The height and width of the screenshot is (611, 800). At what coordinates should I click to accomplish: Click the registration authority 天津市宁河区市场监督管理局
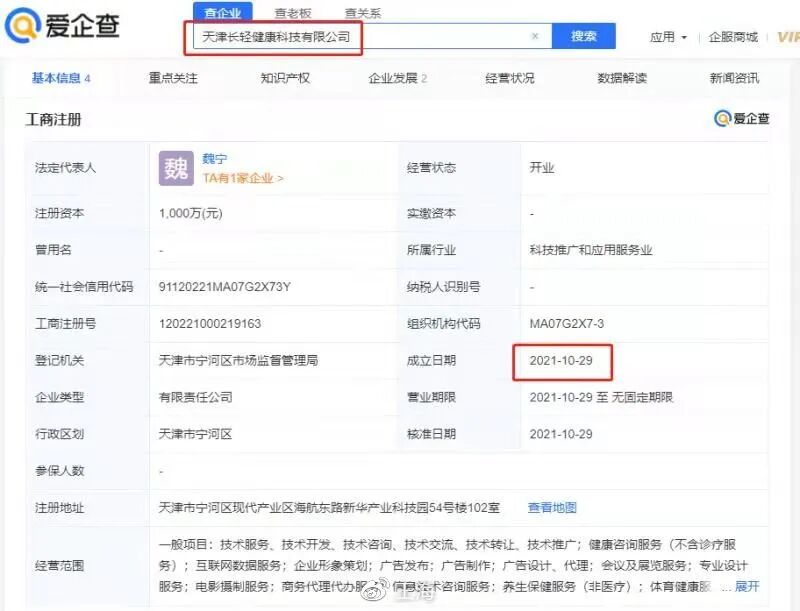(238, 361)
